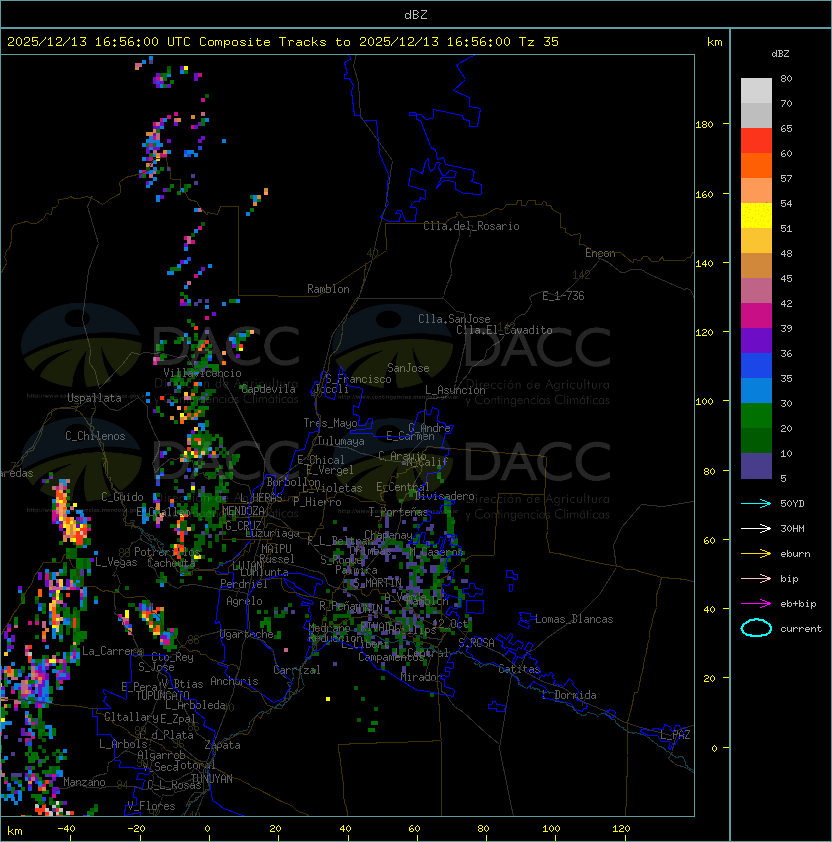Image resolution: width=832 pixels, height=842 pixels.
Task: Select the red swatch in the dBZ scale
Action: tap(756, 141)
